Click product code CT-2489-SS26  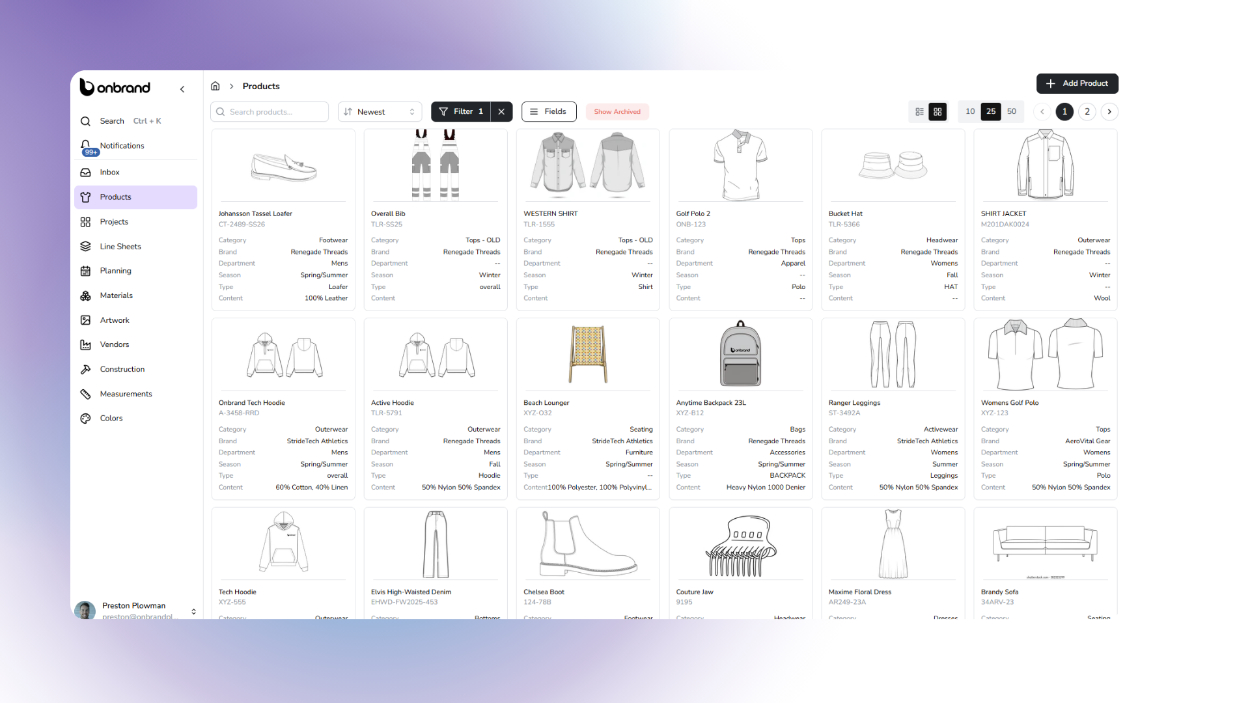point(242,225)
